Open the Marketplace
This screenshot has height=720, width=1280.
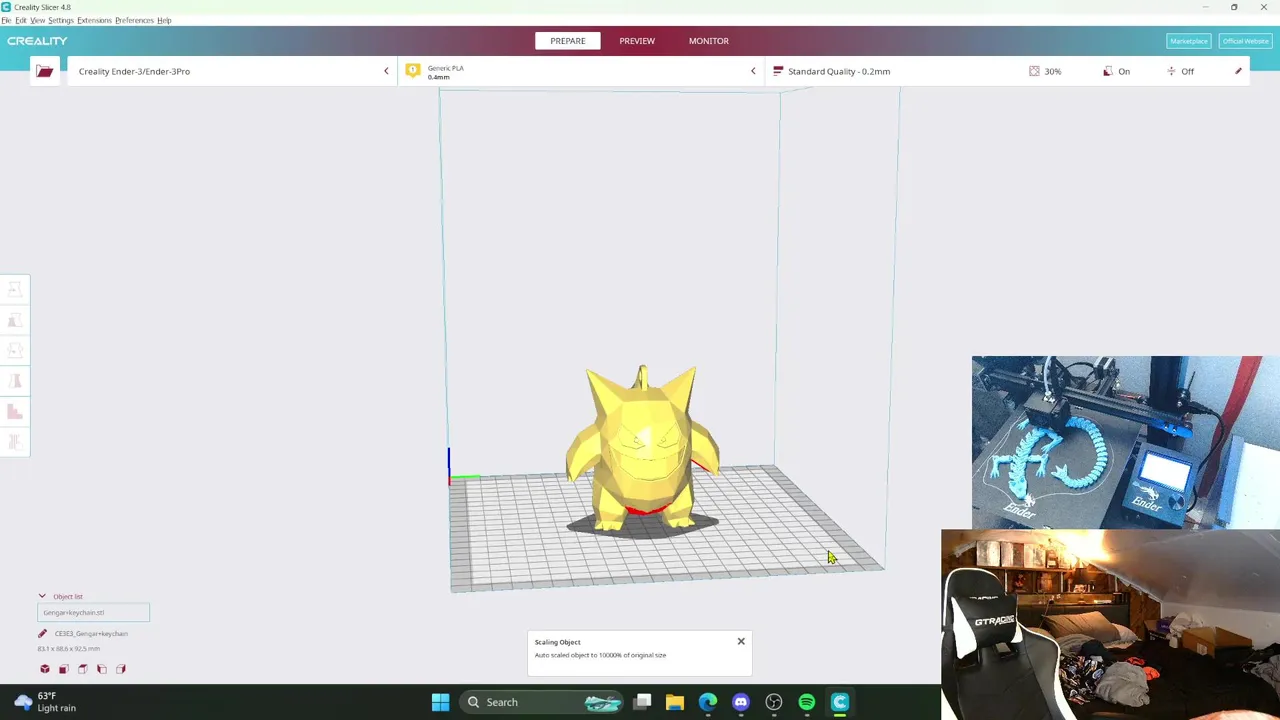point(1188,41)
